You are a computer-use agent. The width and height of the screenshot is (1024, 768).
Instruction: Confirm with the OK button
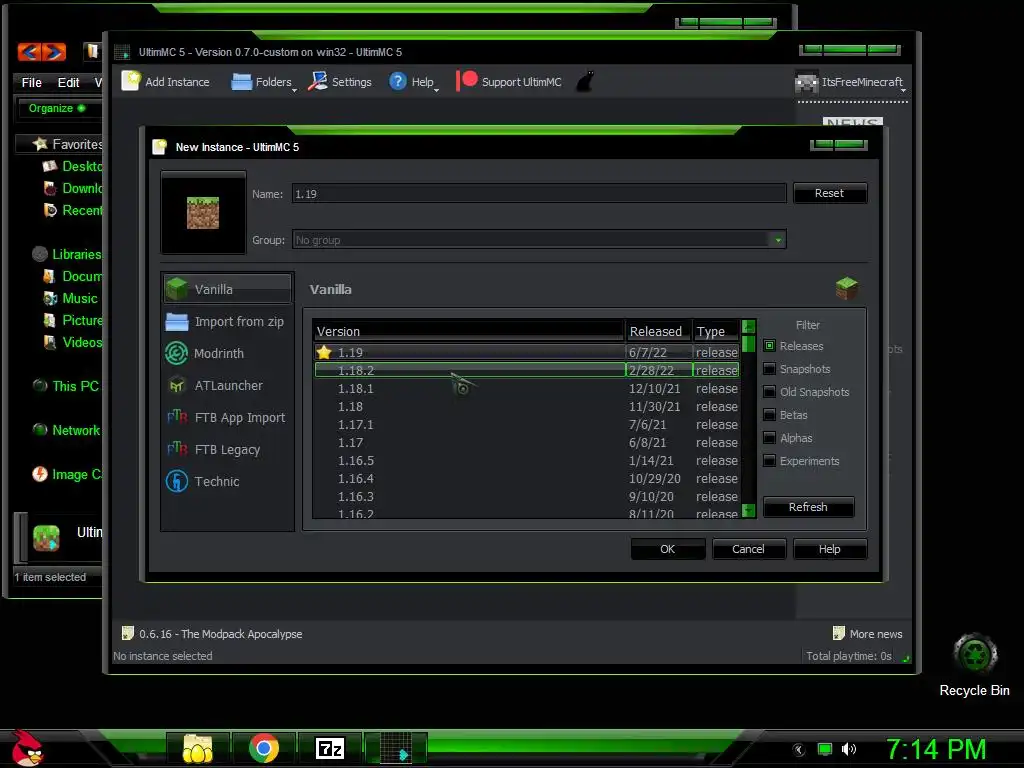pos(667,549)
